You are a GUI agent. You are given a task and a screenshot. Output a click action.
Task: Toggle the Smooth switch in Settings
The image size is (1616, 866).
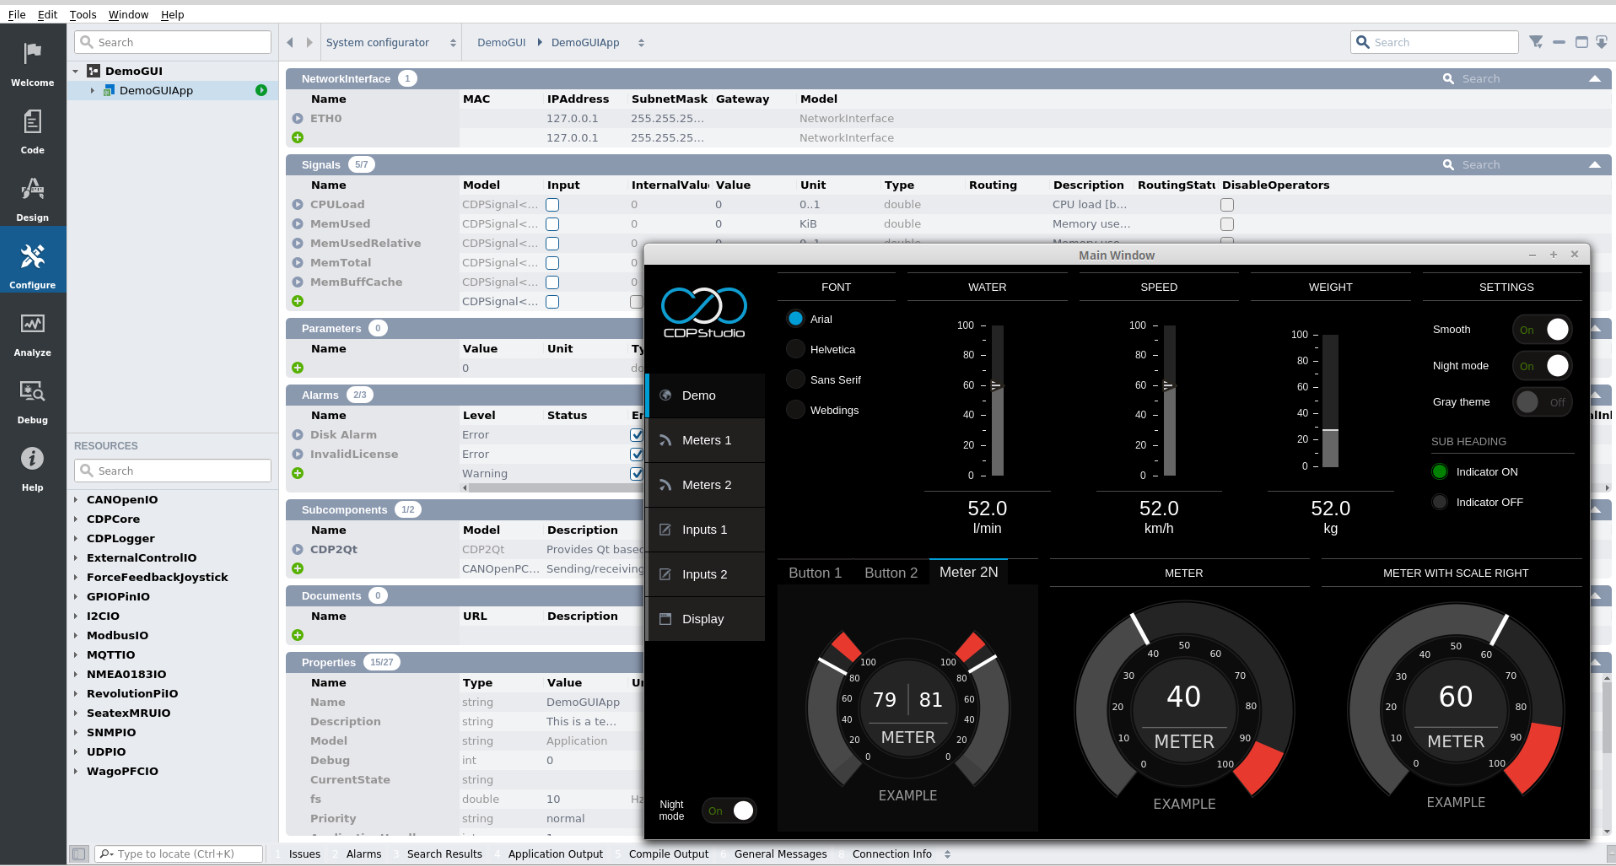(1542, 330)
